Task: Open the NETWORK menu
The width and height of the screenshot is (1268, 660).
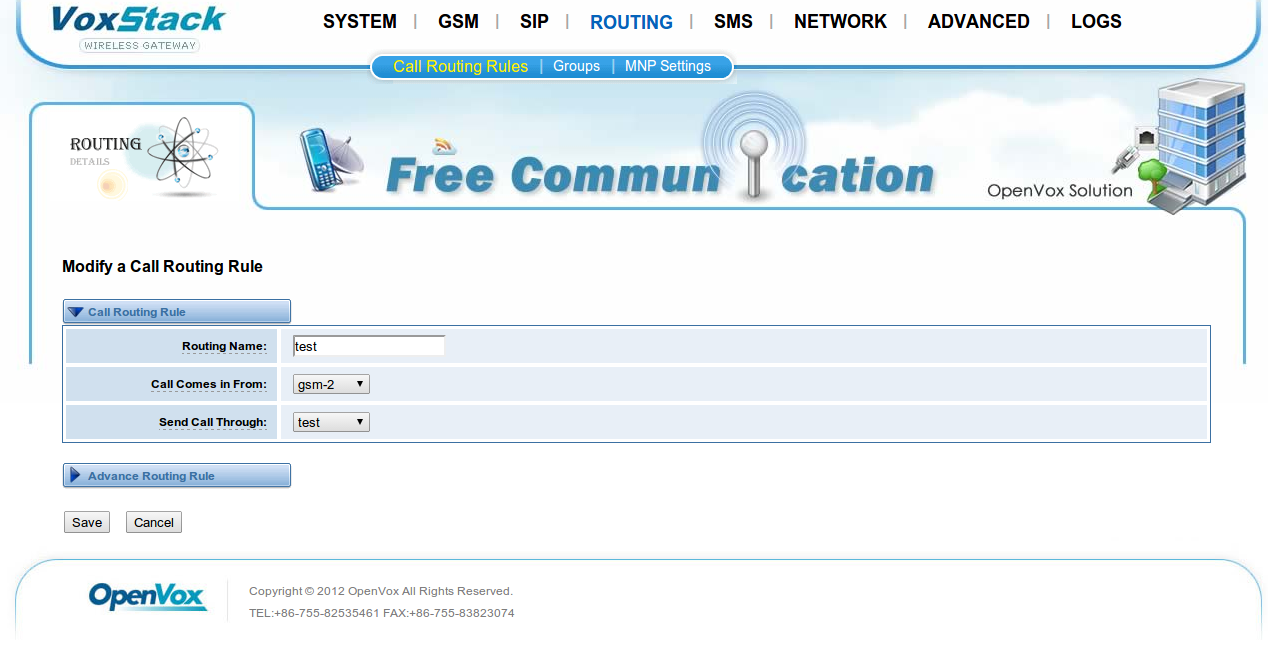Action: (x=840, y=22)
